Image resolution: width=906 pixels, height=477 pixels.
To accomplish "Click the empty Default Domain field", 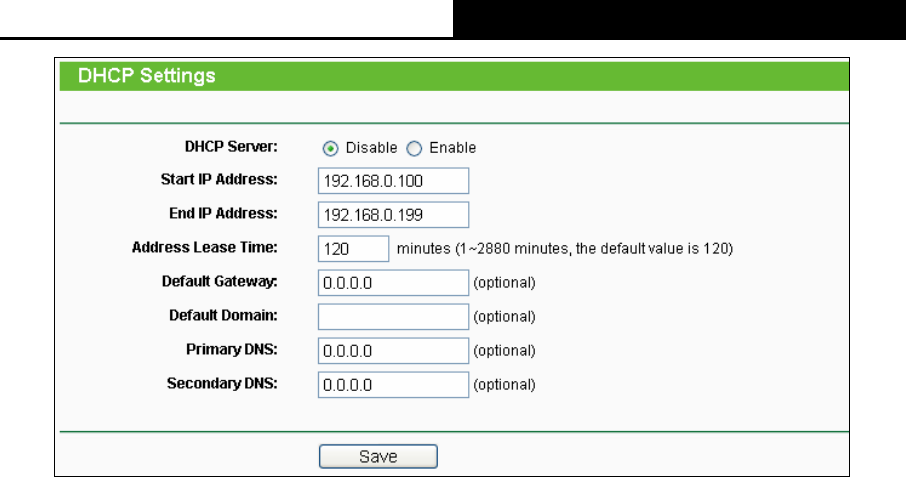I will [x=393, y=316].
